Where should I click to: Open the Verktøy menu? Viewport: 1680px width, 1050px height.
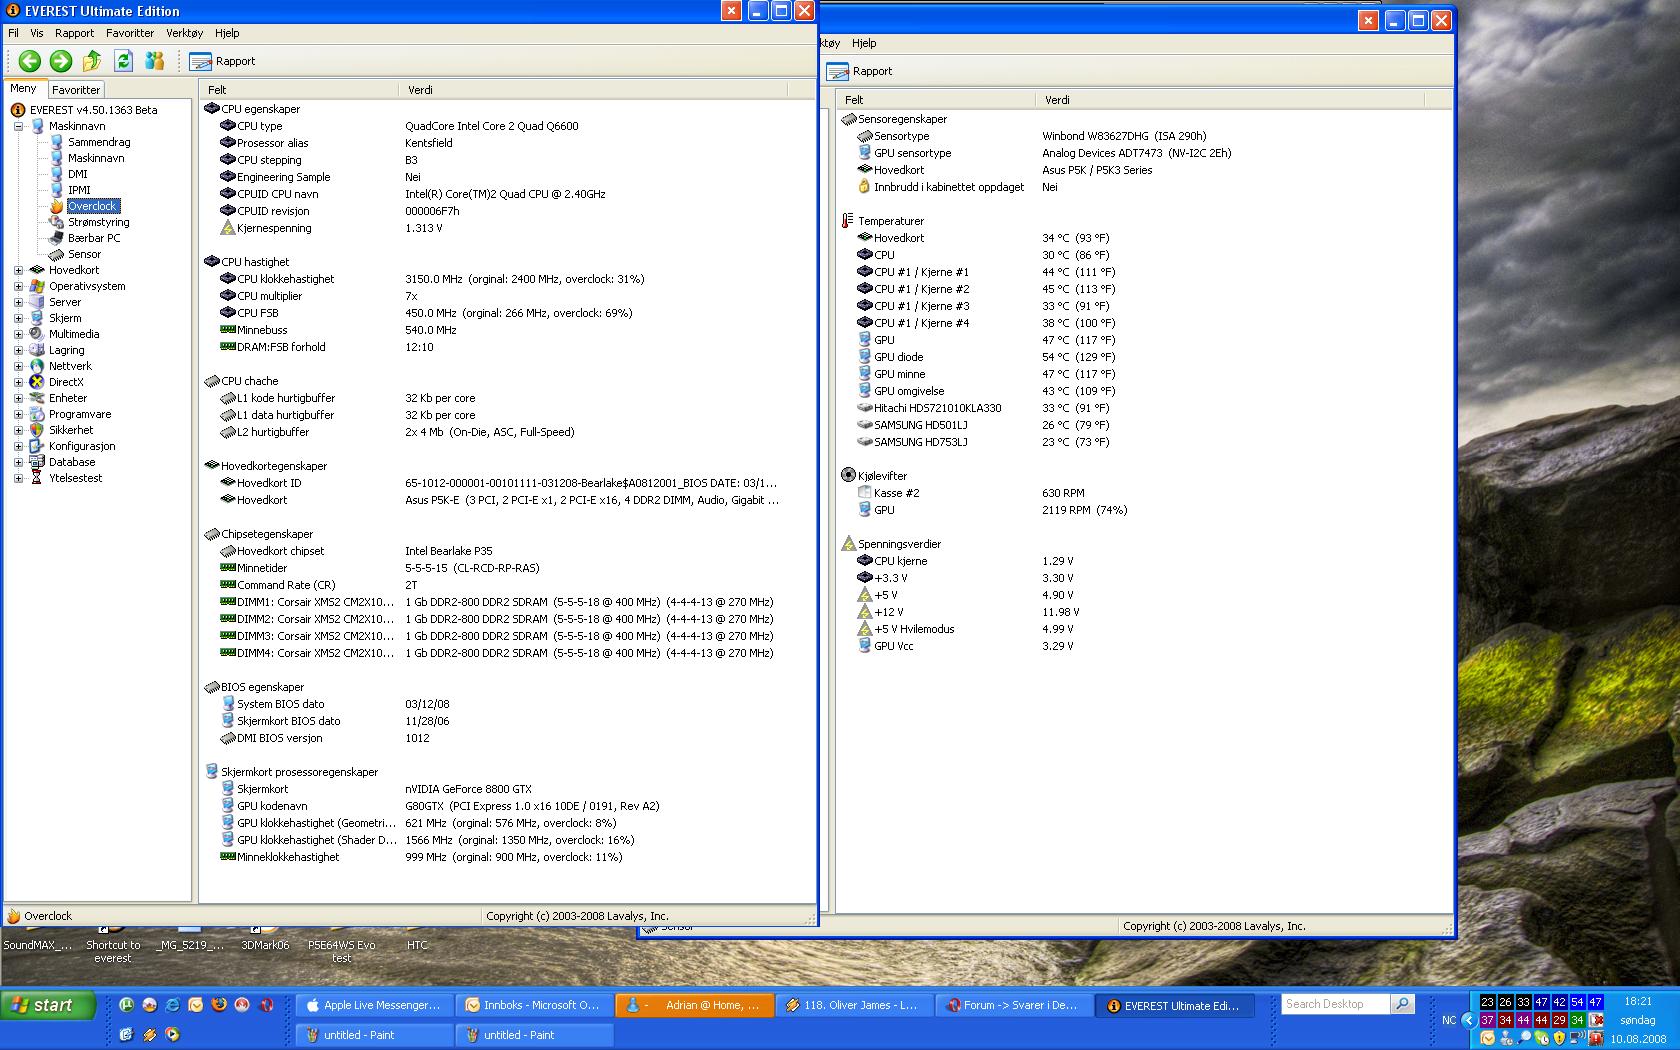coord(185,33)
